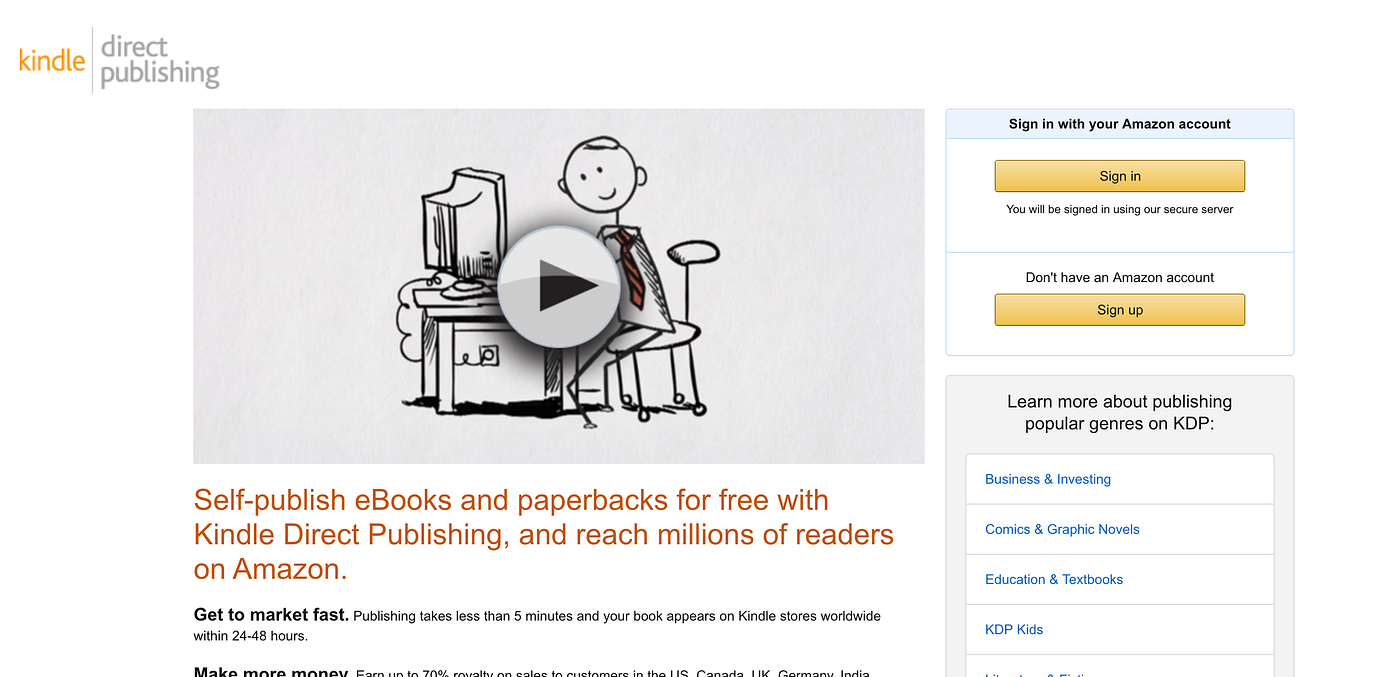Image resolution: width=1400 pixels, height=677 pixels.
Task: Visit the KDP Kids link
Action: click(1014, 629)
